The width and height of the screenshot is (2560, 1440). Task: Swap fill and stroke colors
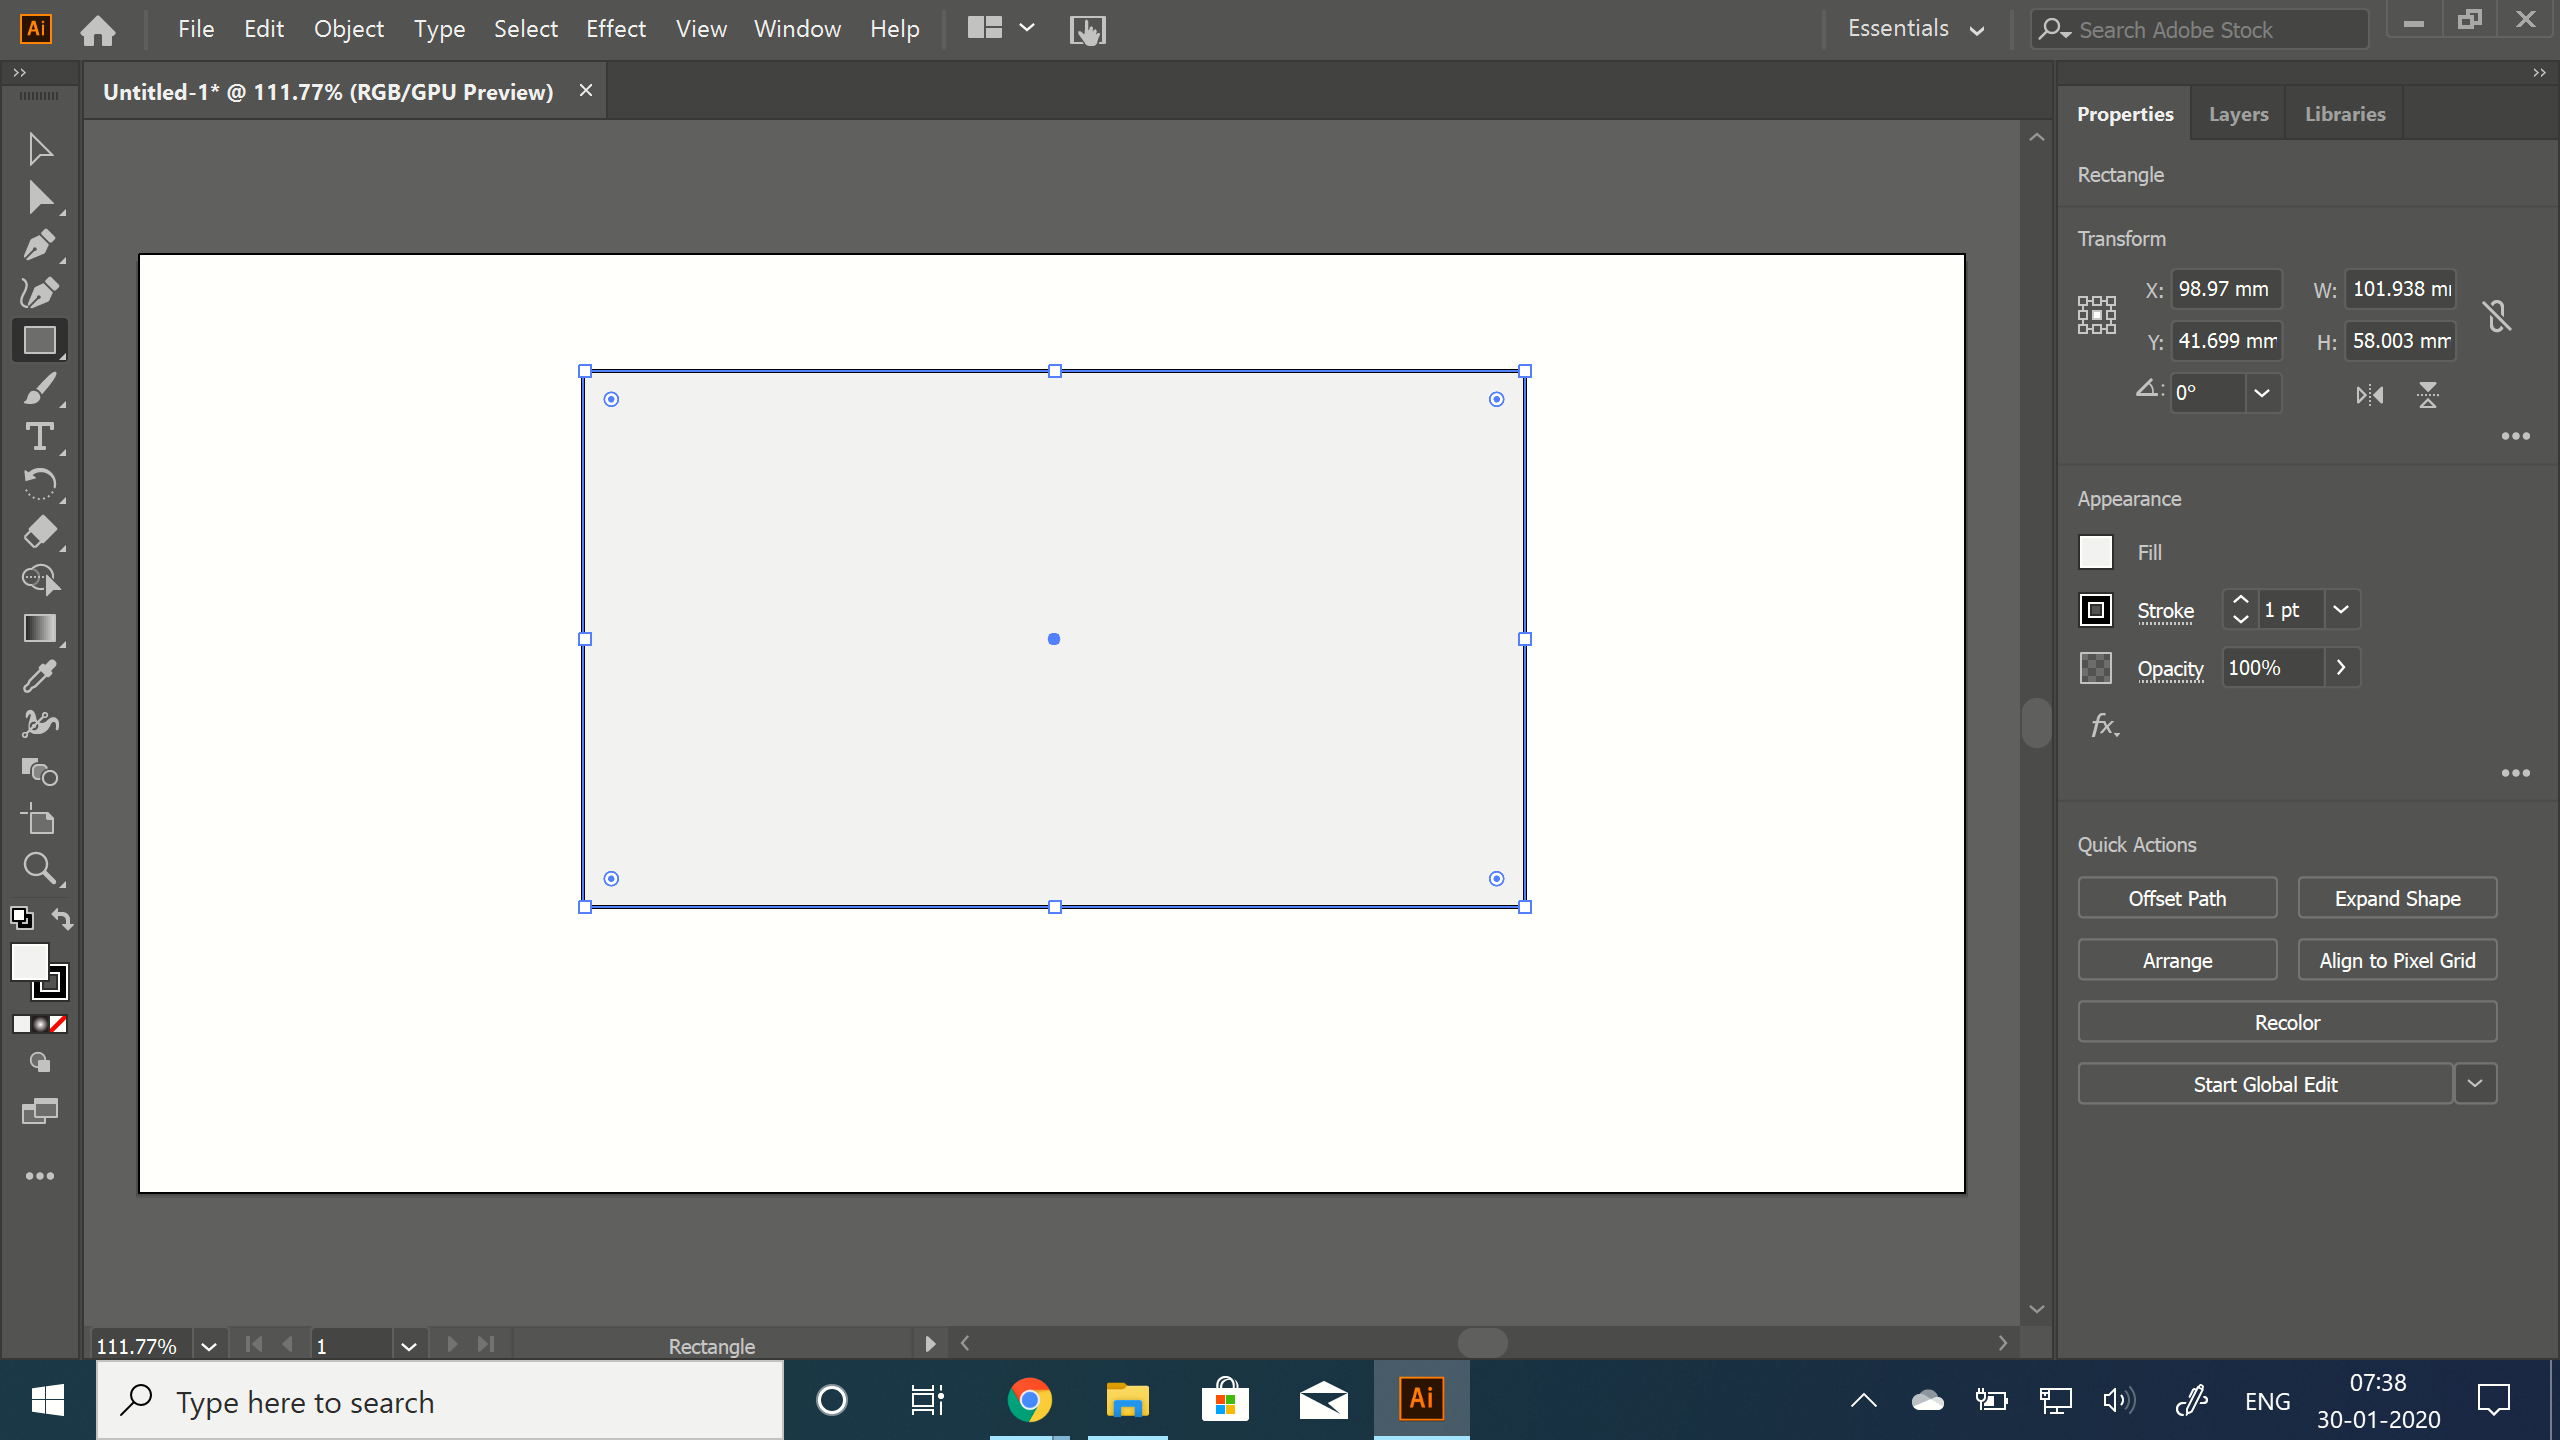tap(61, 918)
